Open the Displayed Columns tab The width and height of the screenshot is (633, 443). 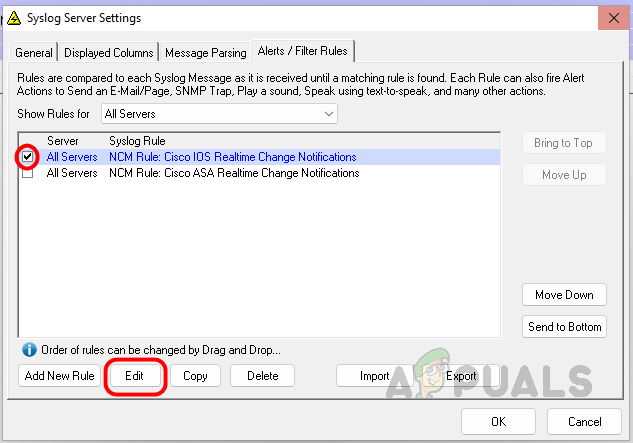point(109,52)
